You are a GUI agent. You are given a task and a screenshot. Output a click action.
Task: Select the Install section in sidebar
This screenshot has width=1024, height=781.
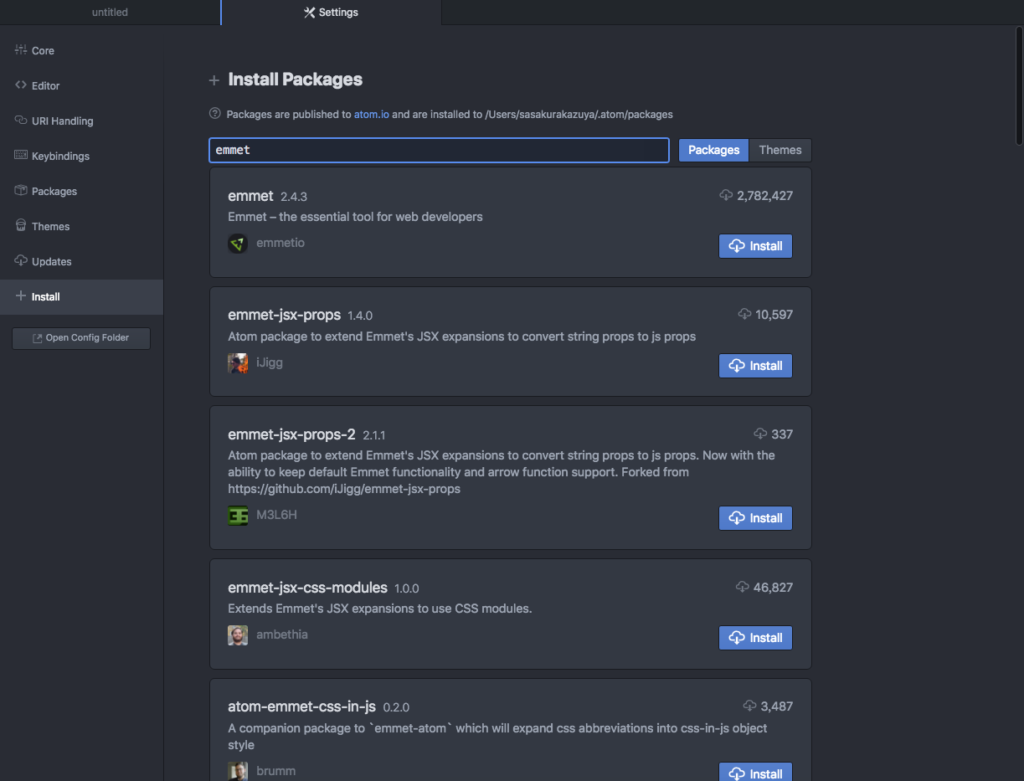coord(81,297)
